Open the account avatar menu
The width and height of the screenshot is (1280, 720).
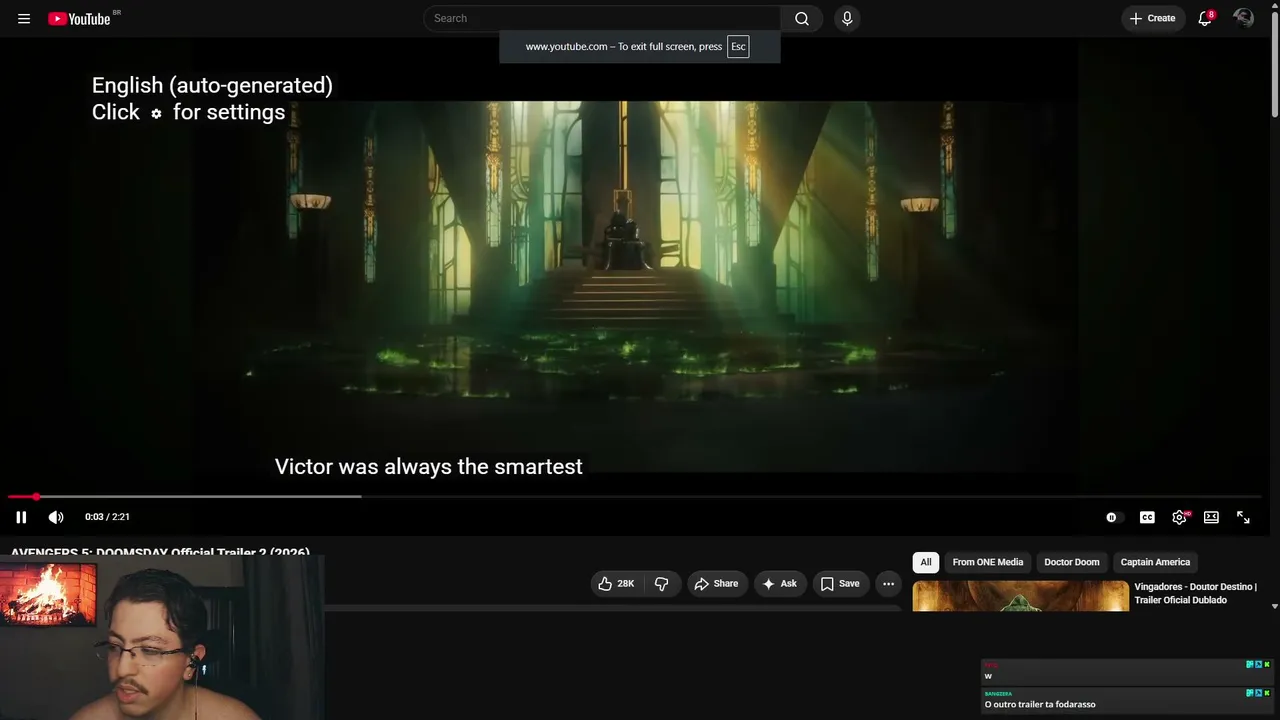coord(1243,18)
